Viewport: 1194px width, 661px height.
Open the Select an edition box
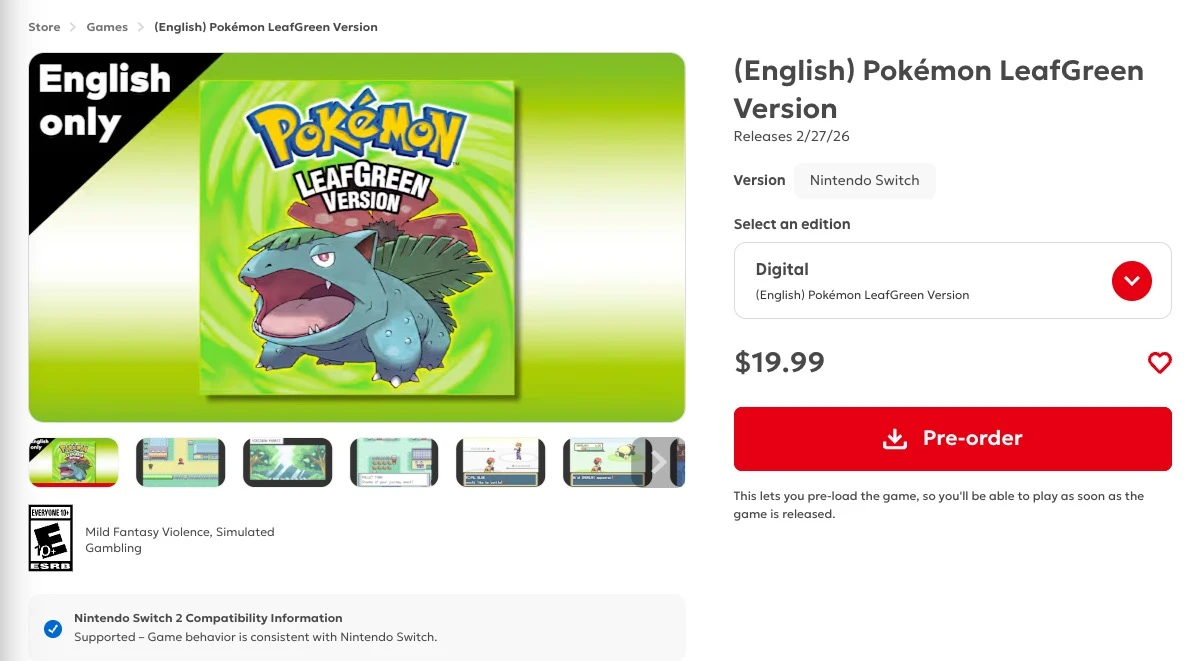click(x=920, y=281)
